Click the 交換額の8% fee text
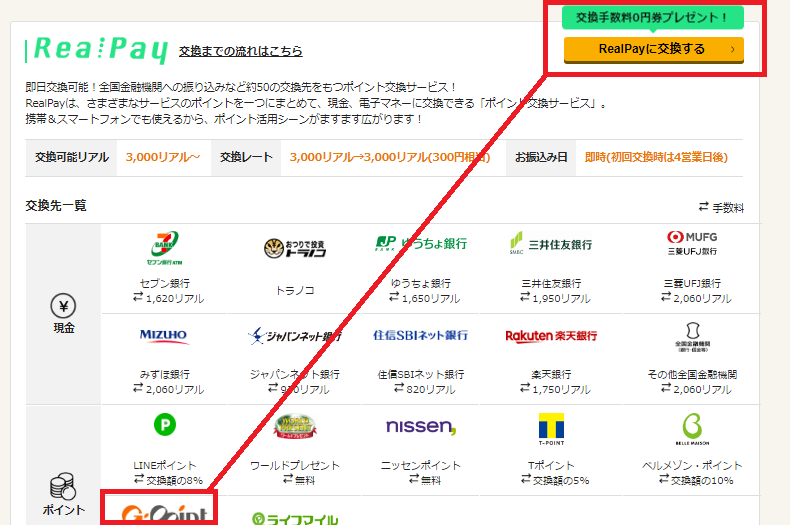790x525 pixels. 174,480
